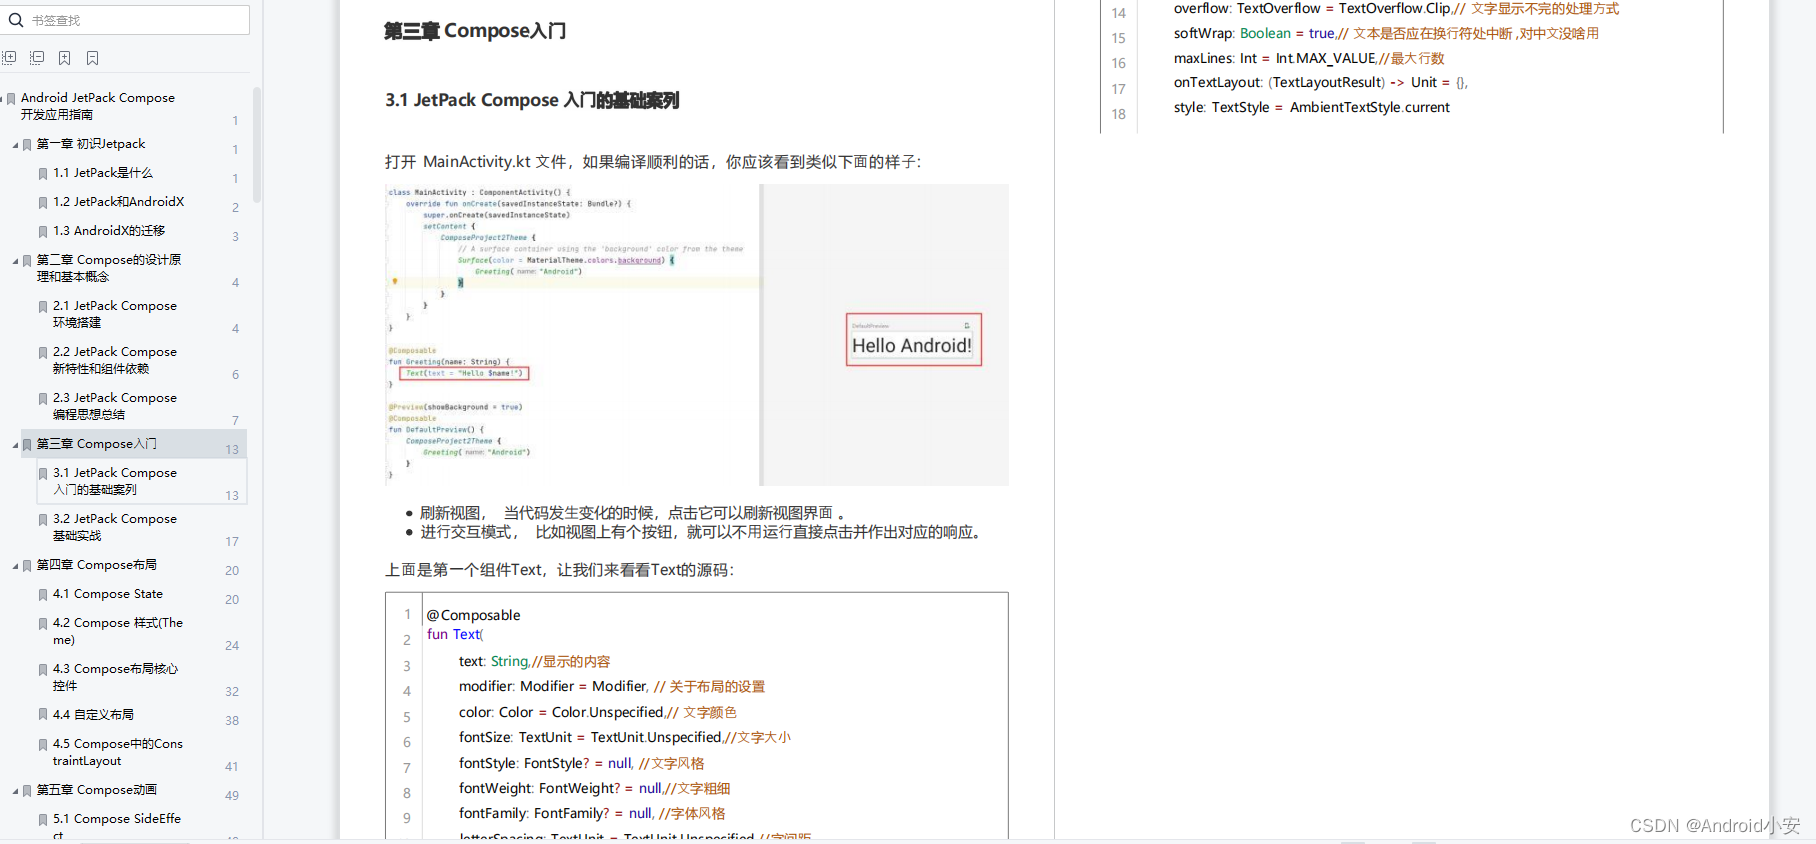Select 第一章 初识Jetpack bookmark
Screen dimensions: 1816x844
(91, 144)
